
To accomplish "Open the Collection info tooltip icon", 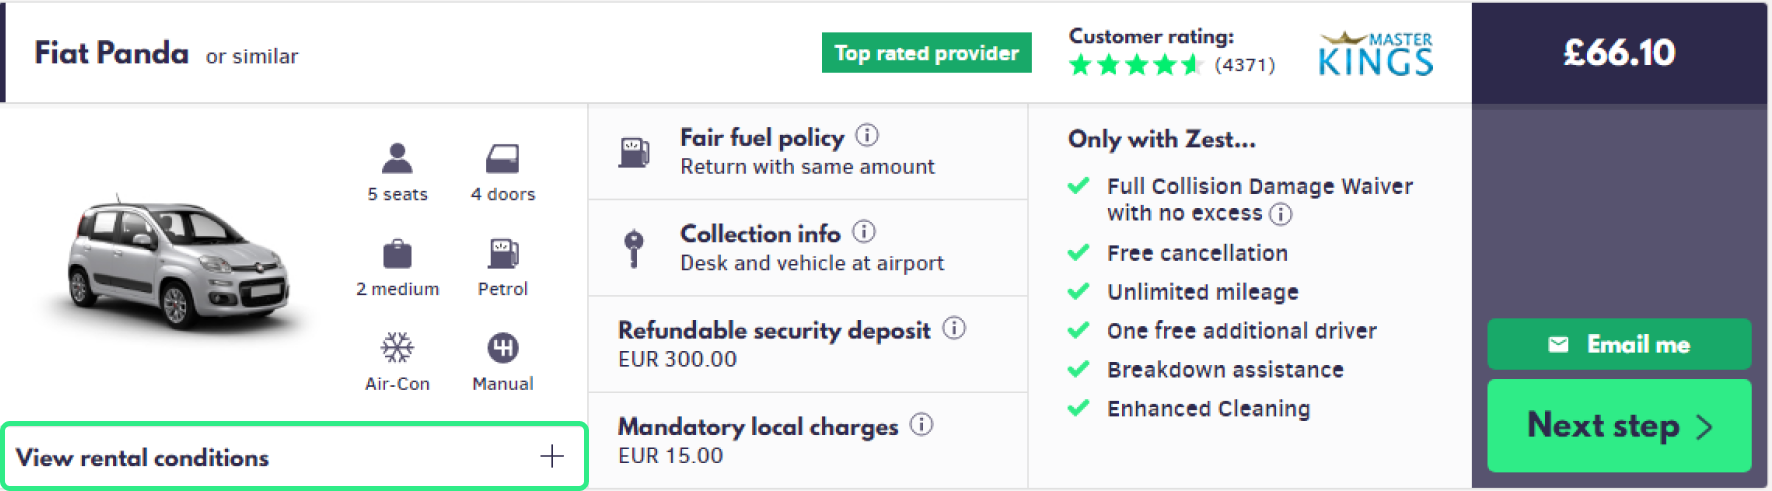I will tap(864, 232).
